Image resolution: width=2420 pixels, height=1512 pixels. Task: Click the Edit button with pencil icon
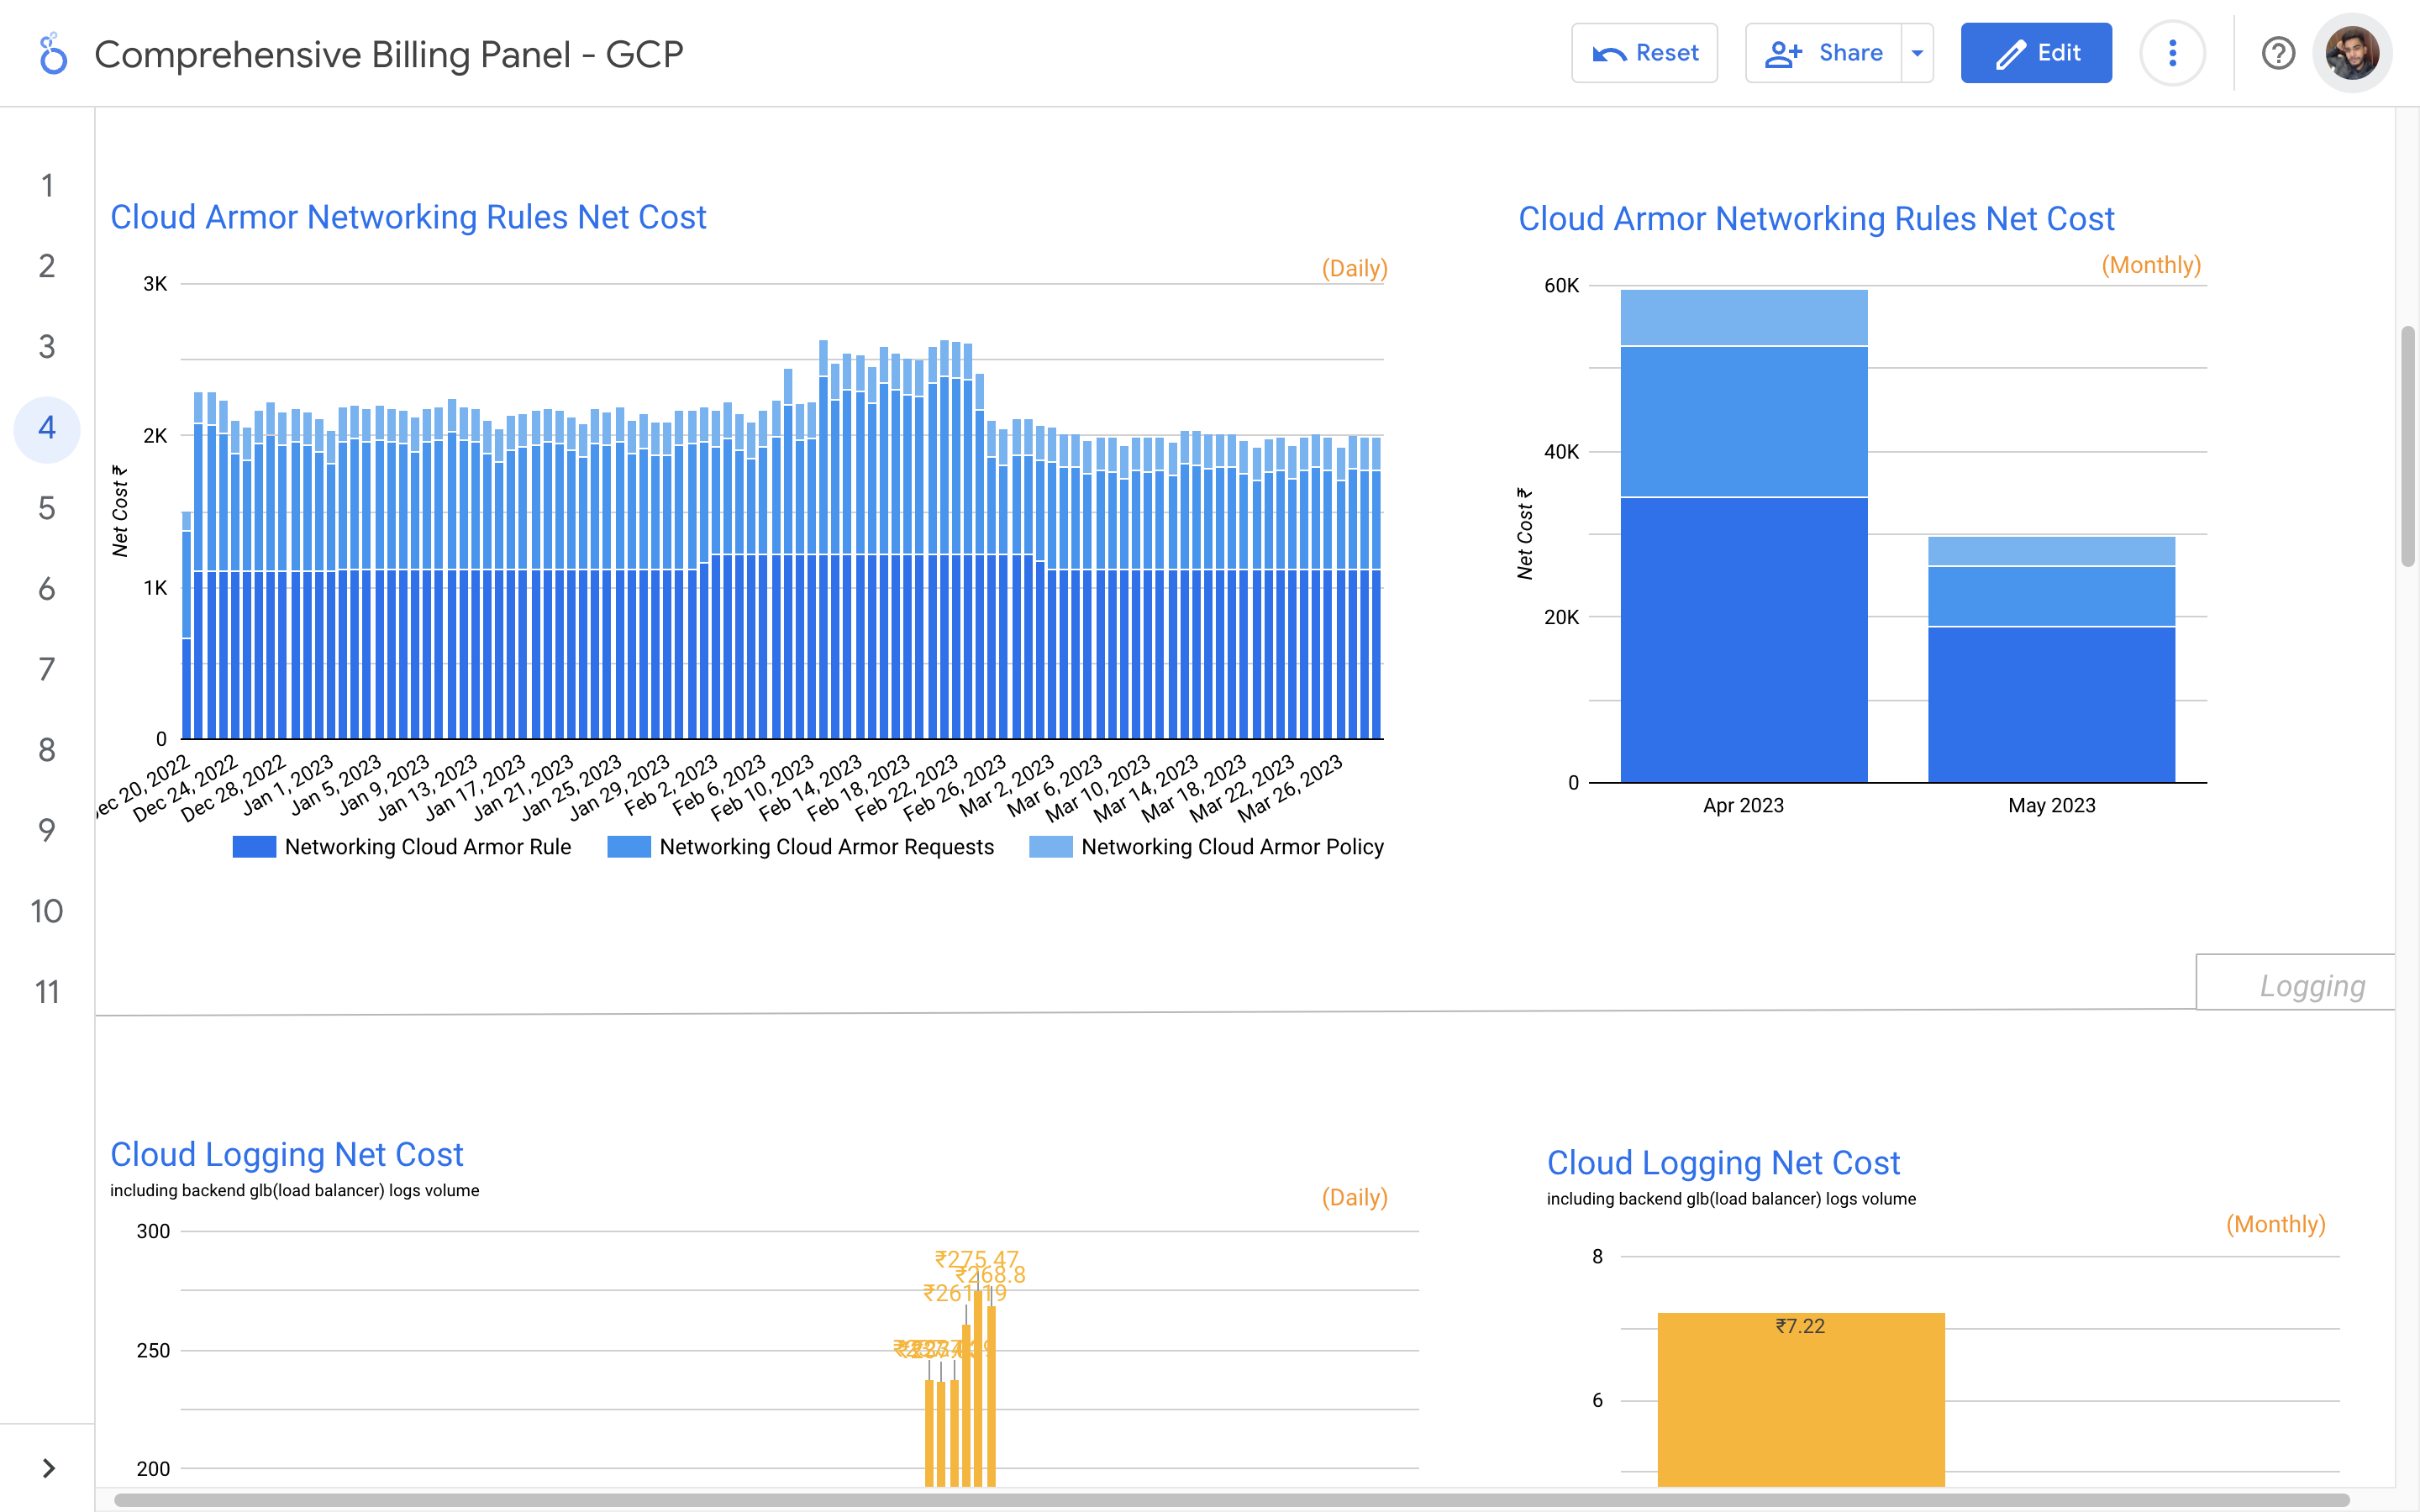tap(2036, 53)
